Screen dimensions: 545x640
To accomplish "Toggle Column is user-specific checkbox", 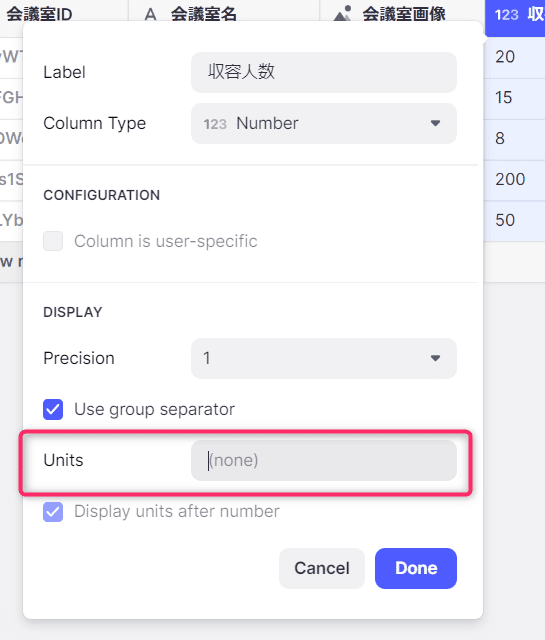I will [53, 241].
